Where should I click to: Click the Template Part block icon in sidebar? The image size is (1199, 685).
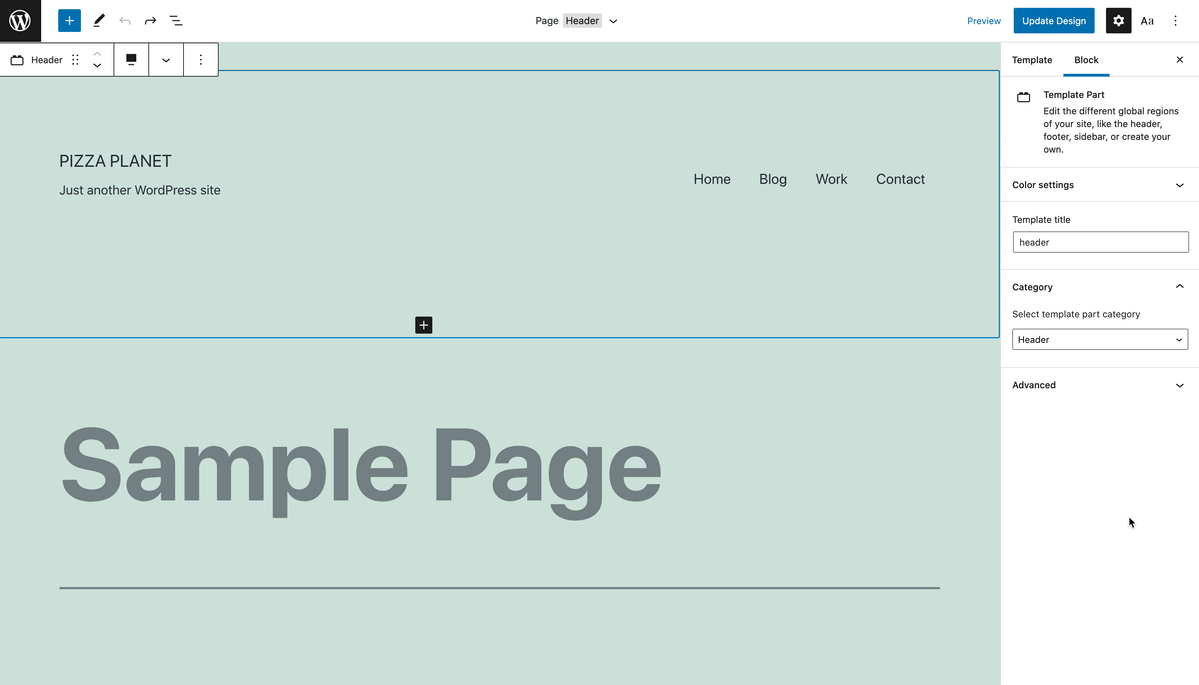coord(1023,97)
